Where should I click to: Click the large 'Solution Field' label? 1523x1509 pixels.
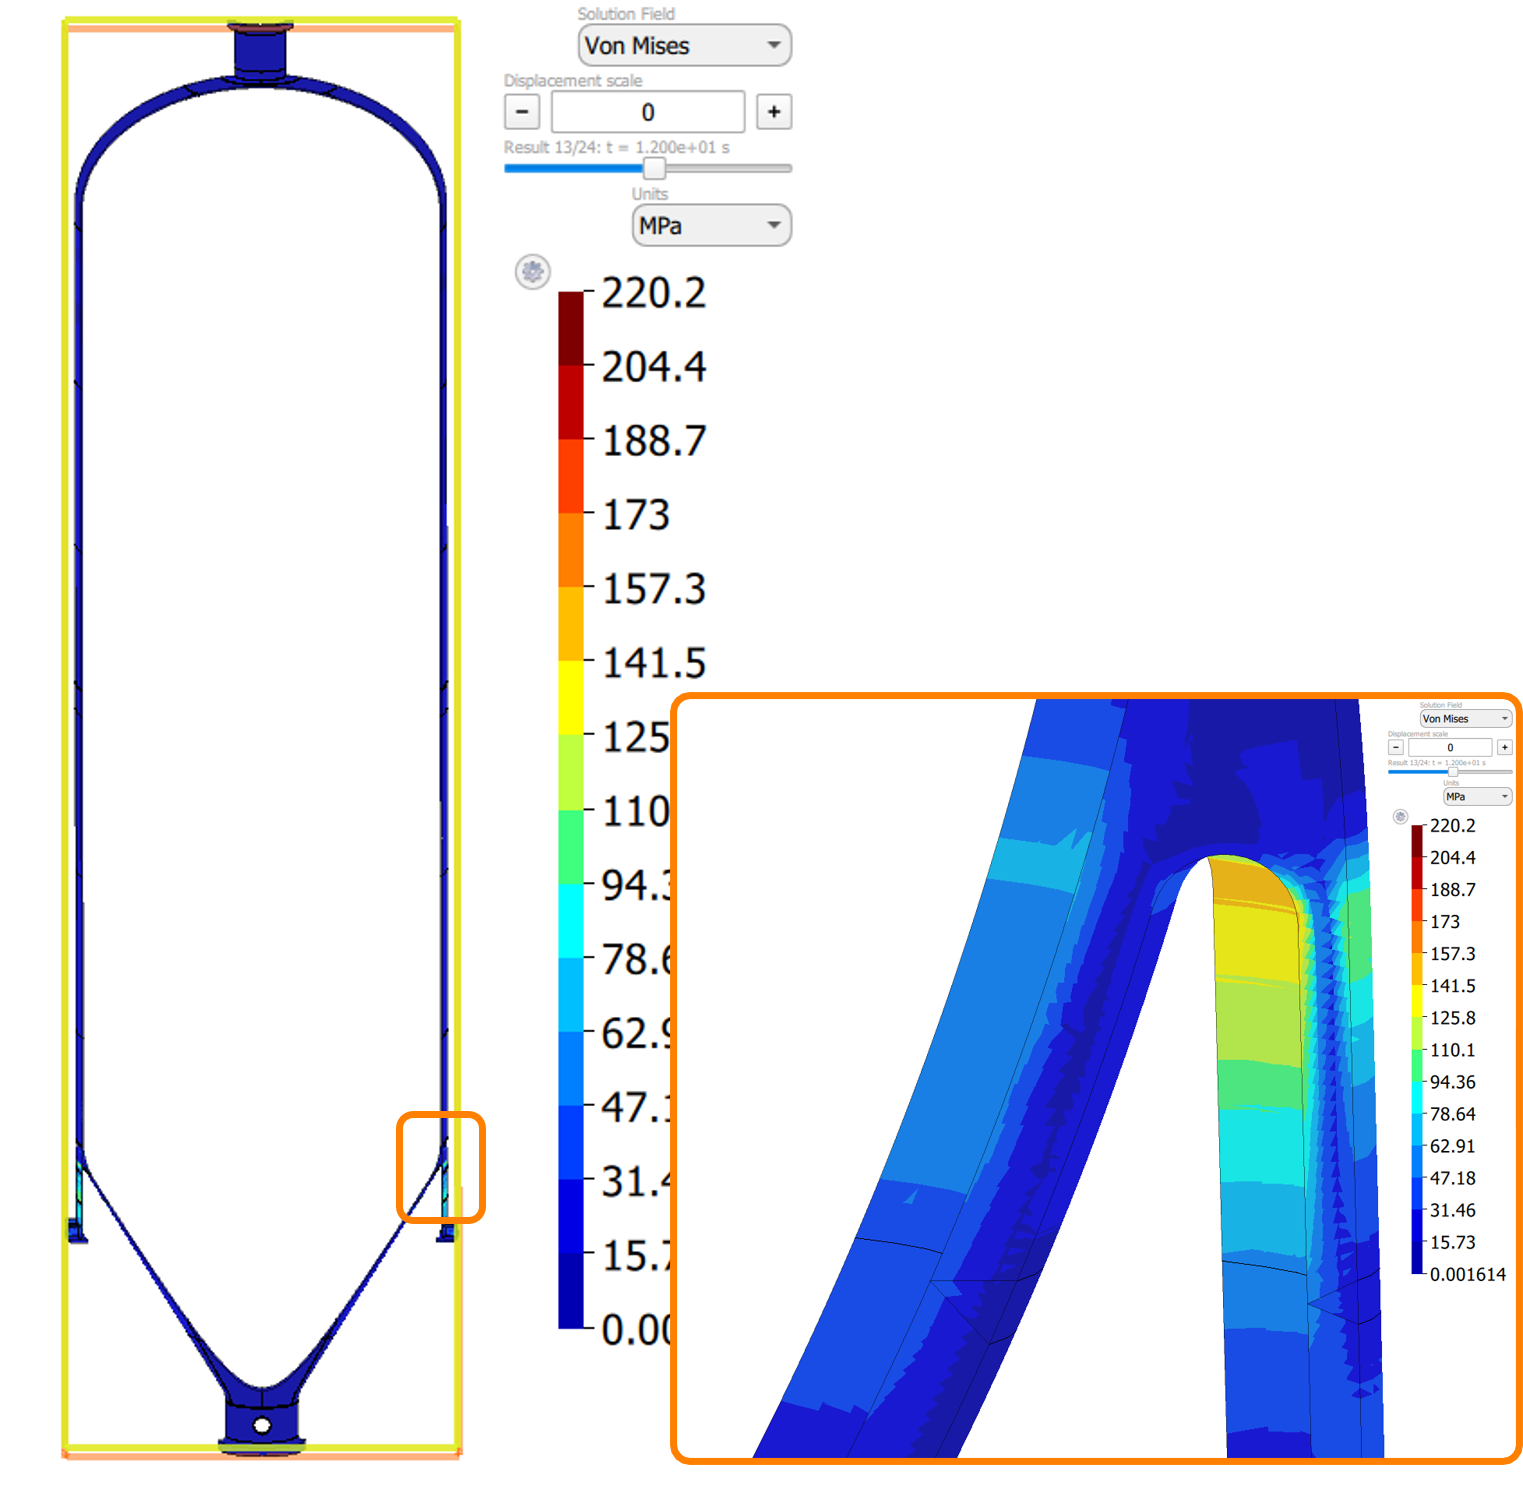coord(626,14)
